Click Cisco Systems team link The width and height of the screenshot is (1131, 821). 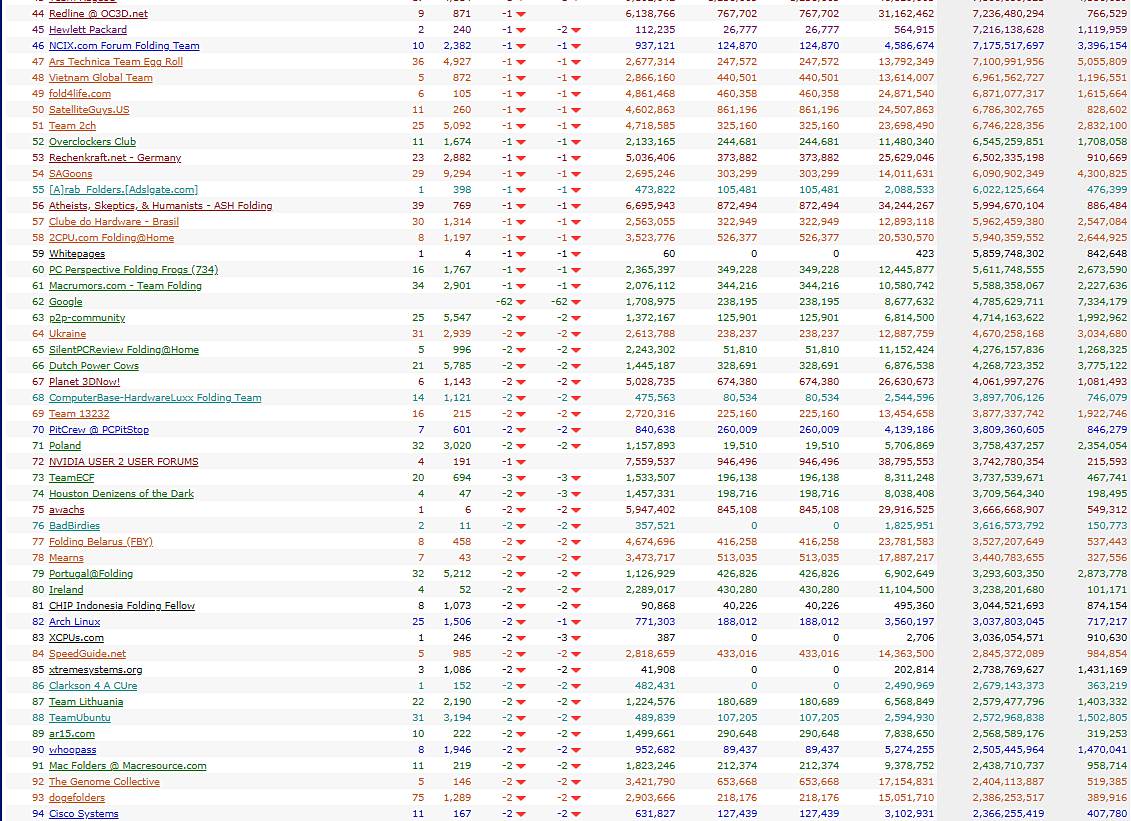click(84, 814)
